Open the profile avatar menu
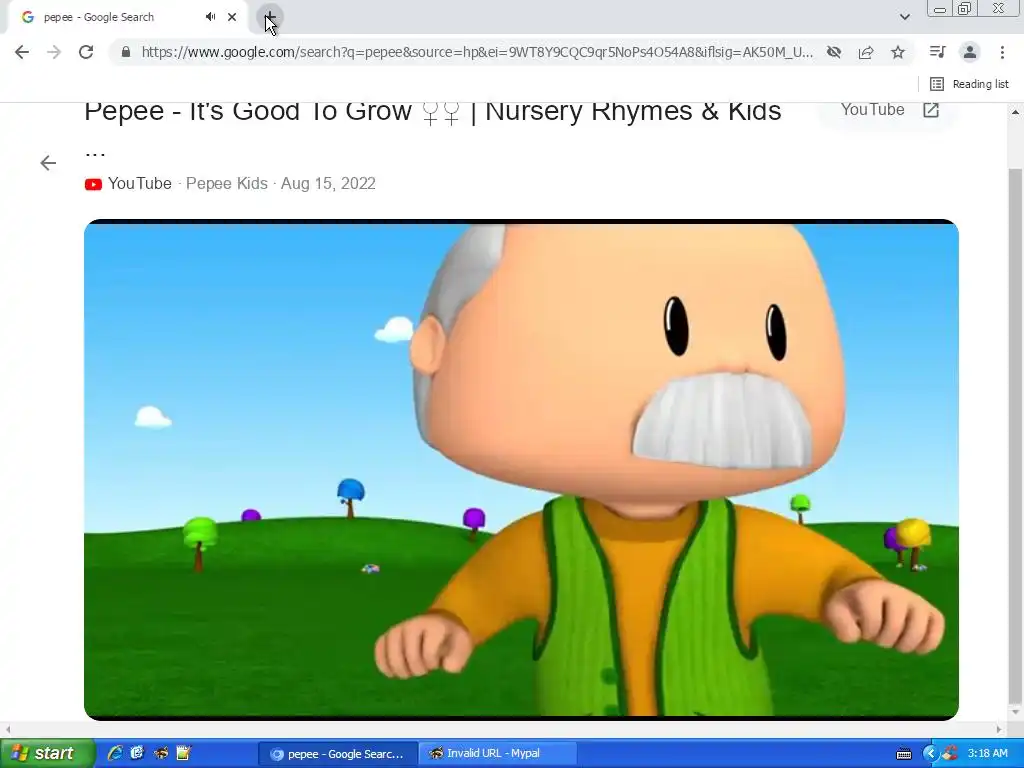Screen dimensions: 1024x768 970,52
